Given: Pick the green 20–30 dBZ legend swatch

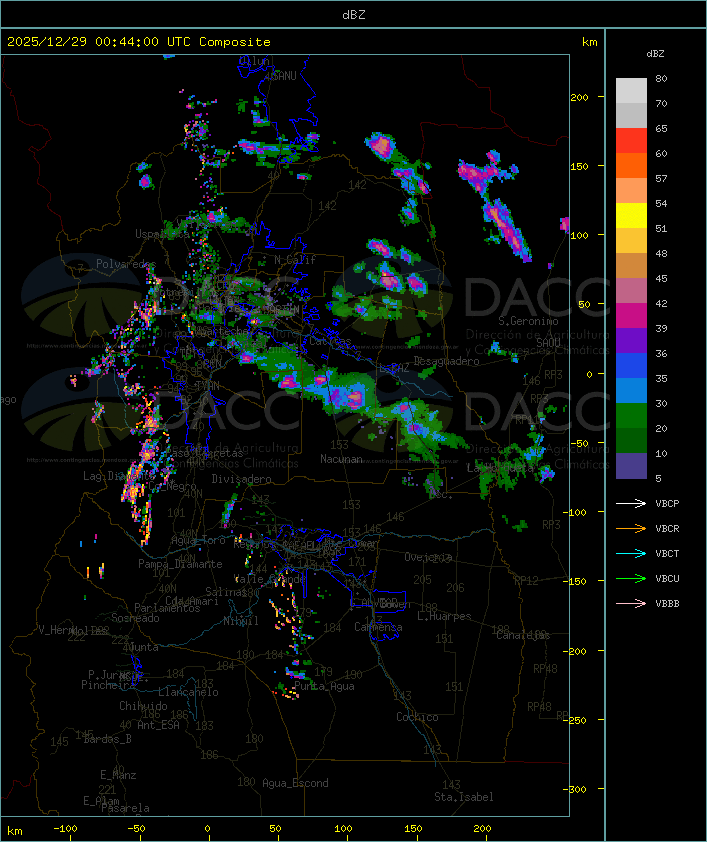Looking at the screenshot, I should point(631,416).
